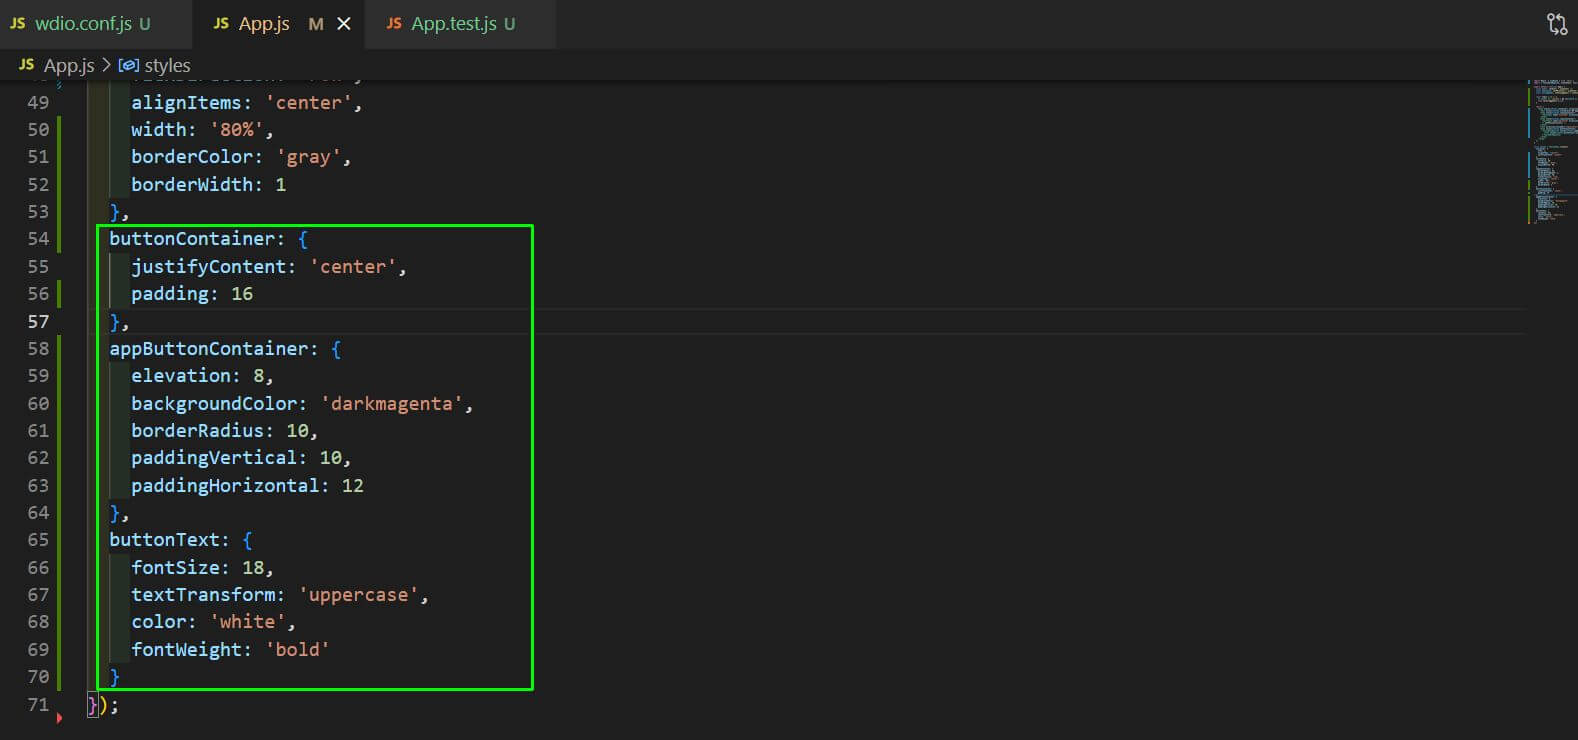This screenshot has width=1578, height=740.
Task: Click the JS icon in the breadcrumb bar
Action: pos(26,65)
